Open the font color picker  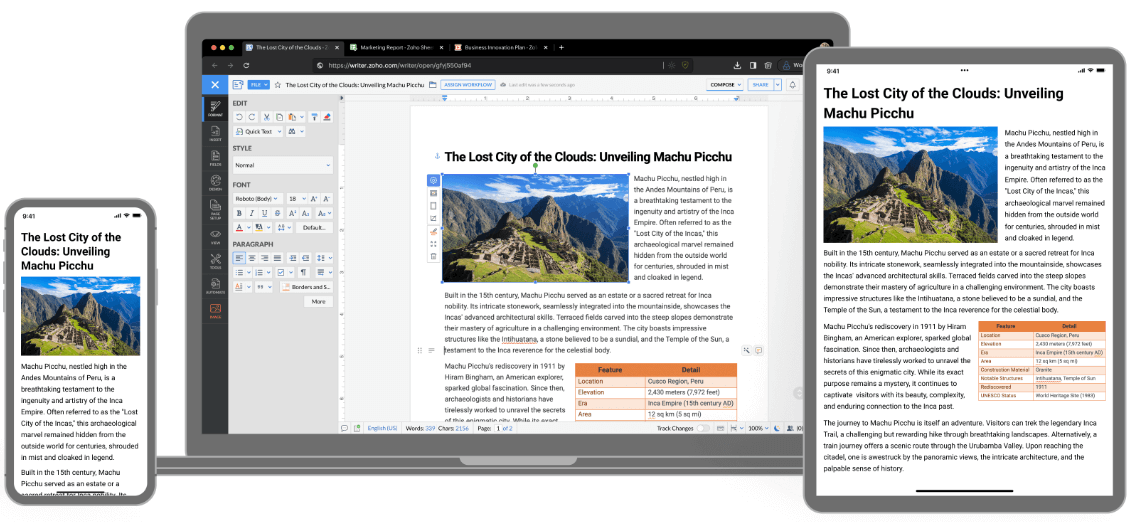point(244,228)
